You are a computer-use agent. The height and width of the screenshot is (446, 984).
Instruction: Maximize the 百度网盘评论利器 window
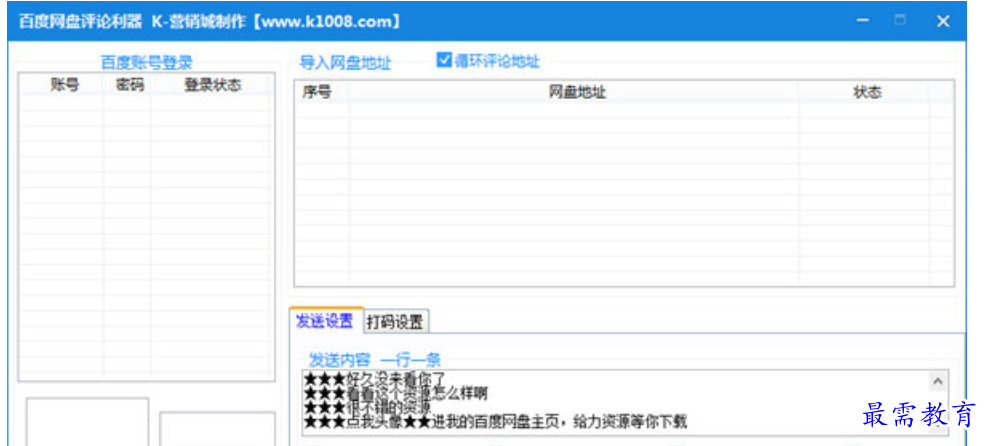point(900,21)
